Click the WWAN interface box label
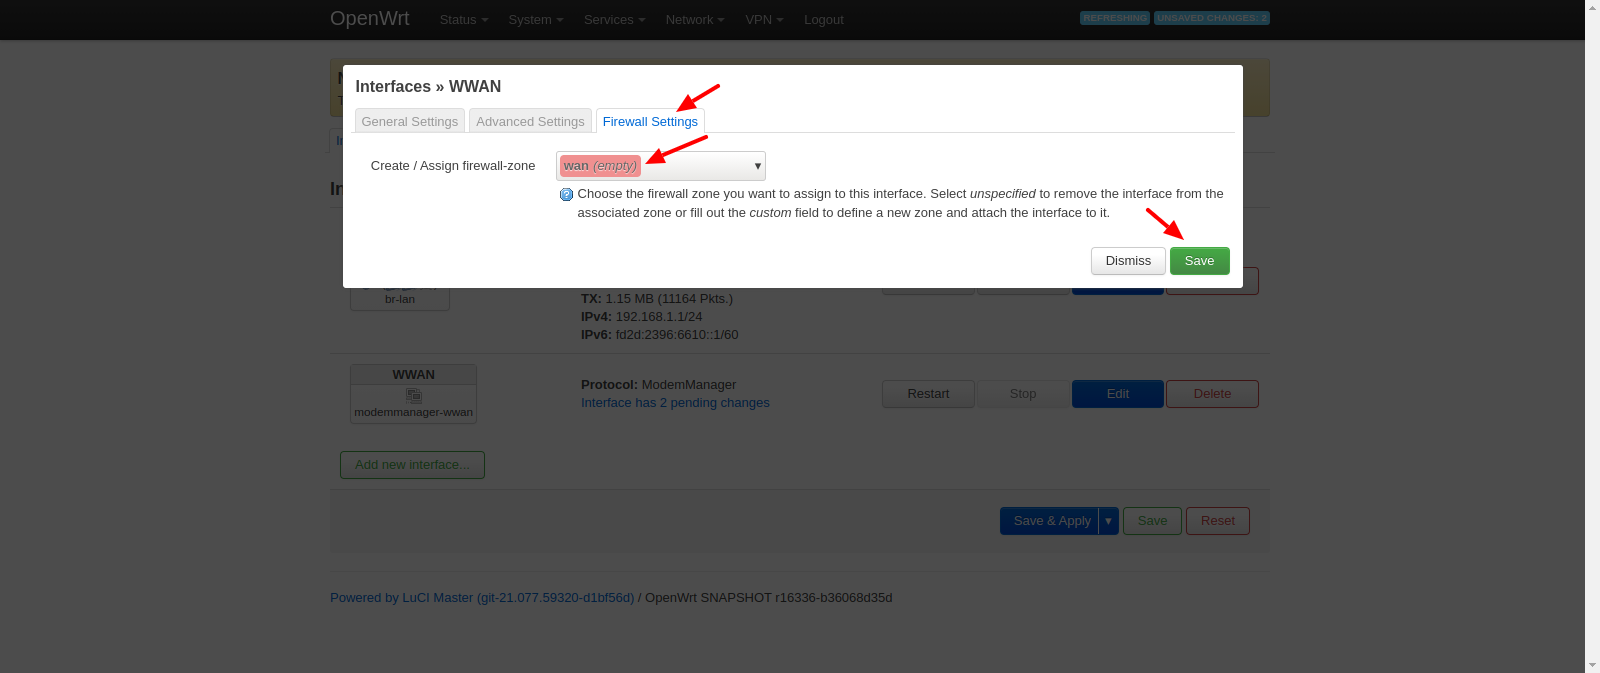Screen dimensions: 1600x673 click(x=413, y=375)
